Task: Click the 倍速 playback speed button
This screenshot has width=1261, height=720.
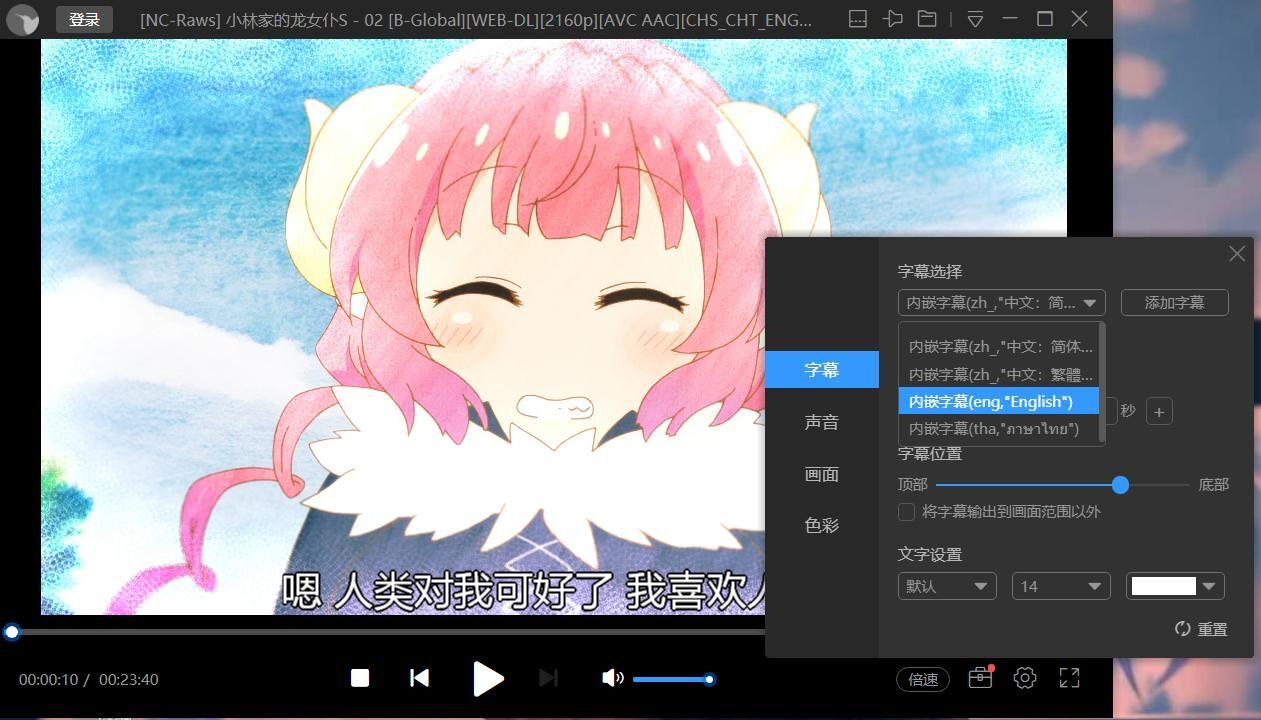Action: coord(922,679)
